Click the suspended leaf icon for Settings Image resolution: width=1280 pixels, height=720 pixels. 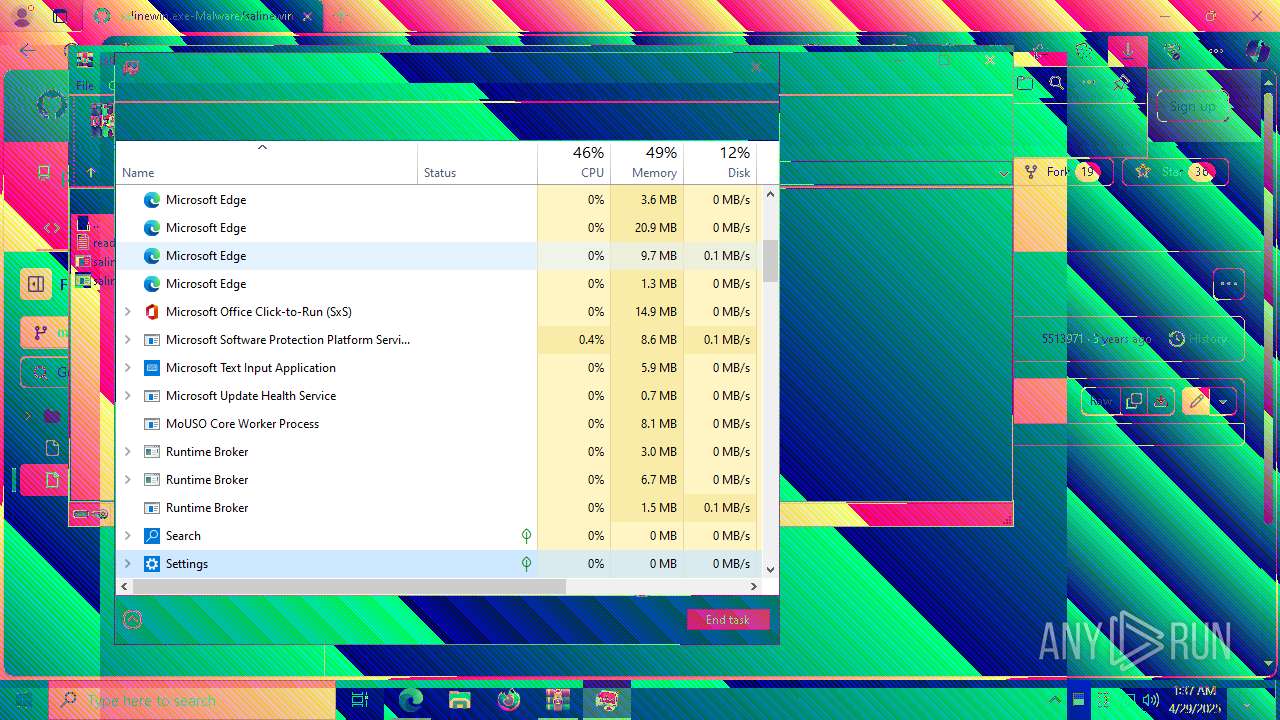point(526,564)
